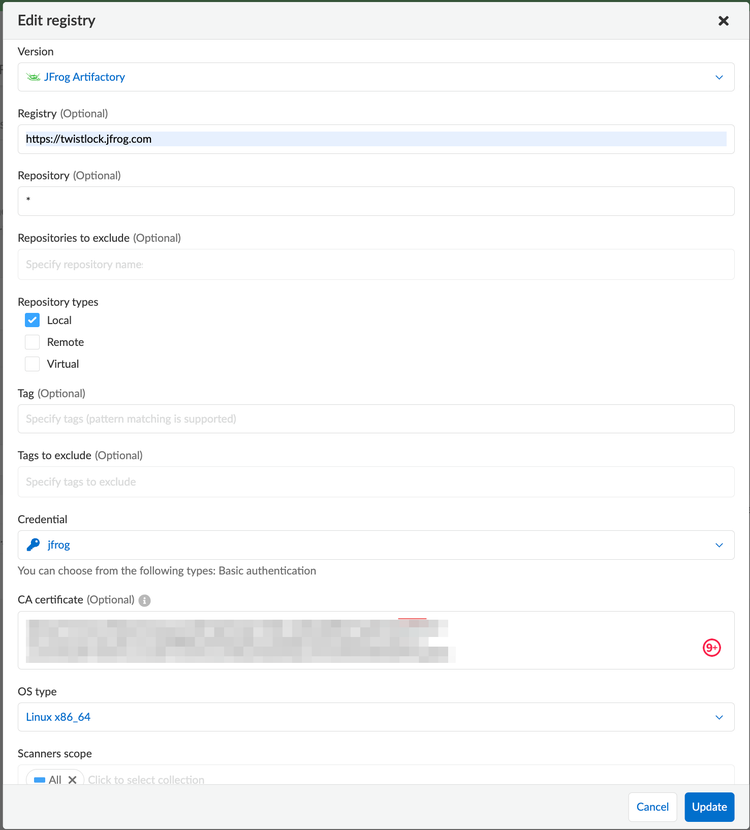Click the Update button
750x830 pixels.
pos(709,807)
